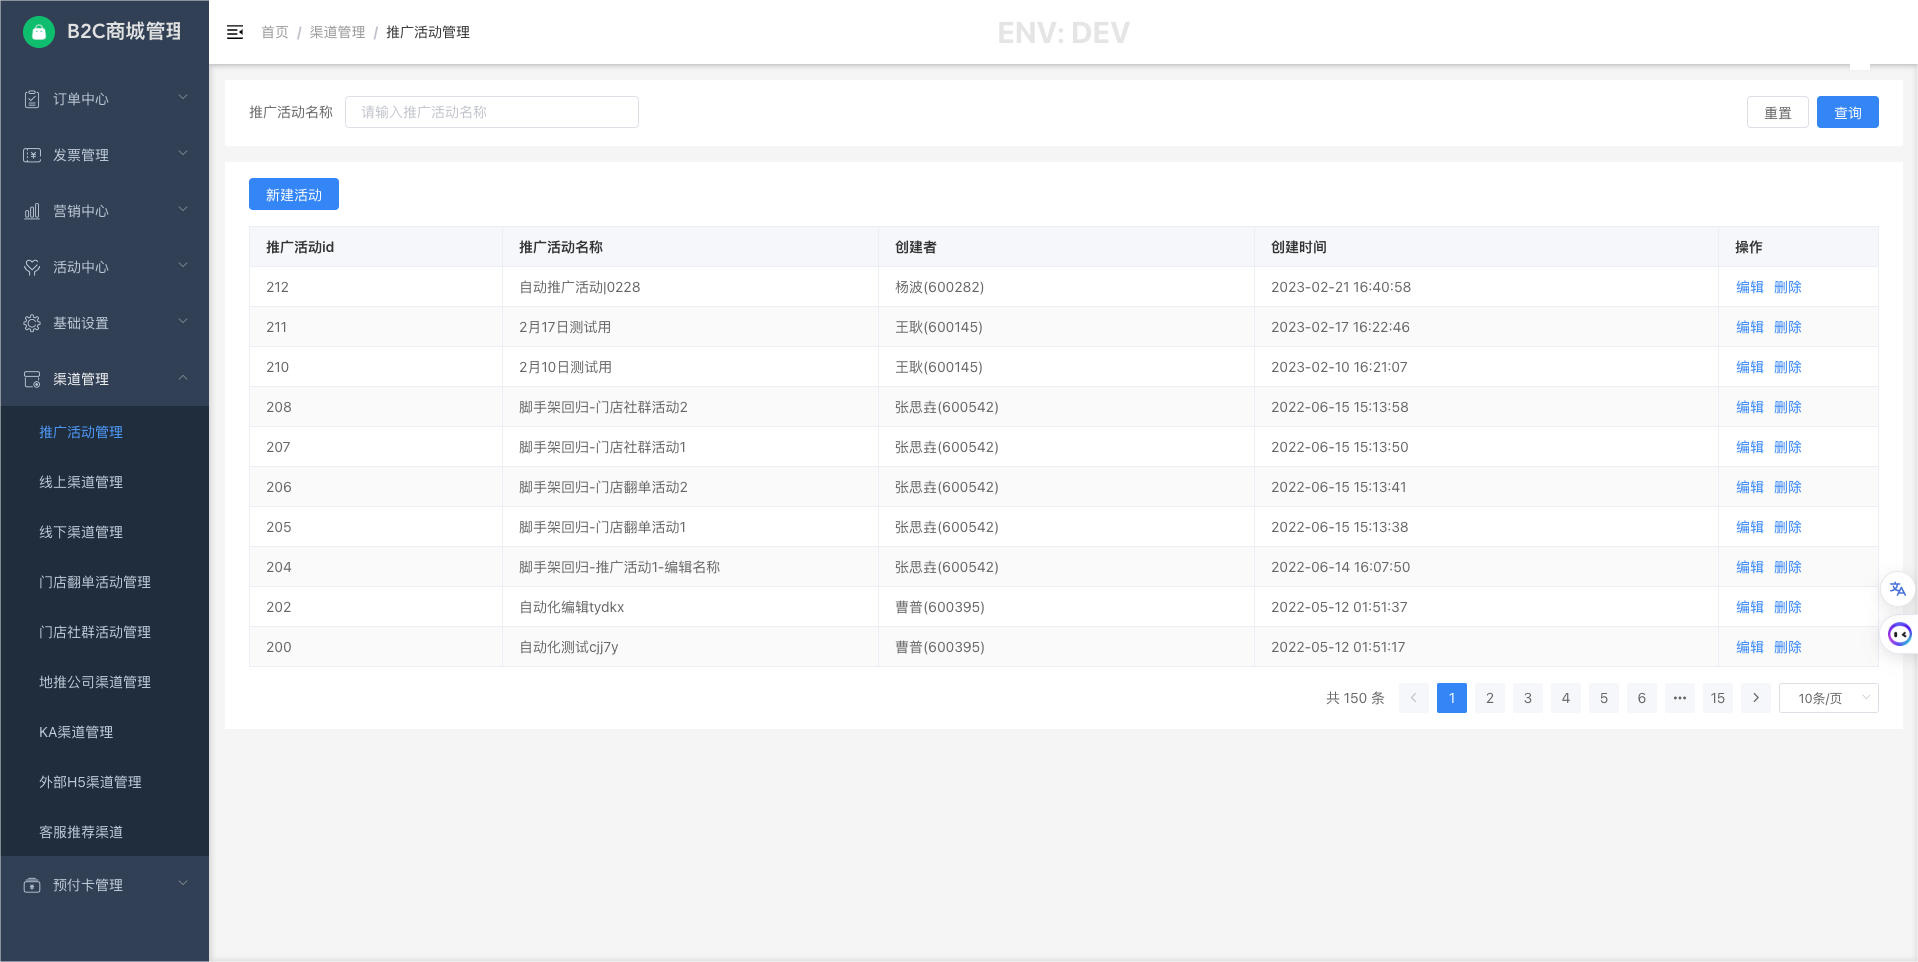Screen dimensions: 1918x962
Task: Edit activity 208 门店社群活动2
Action: (1750, 407)
